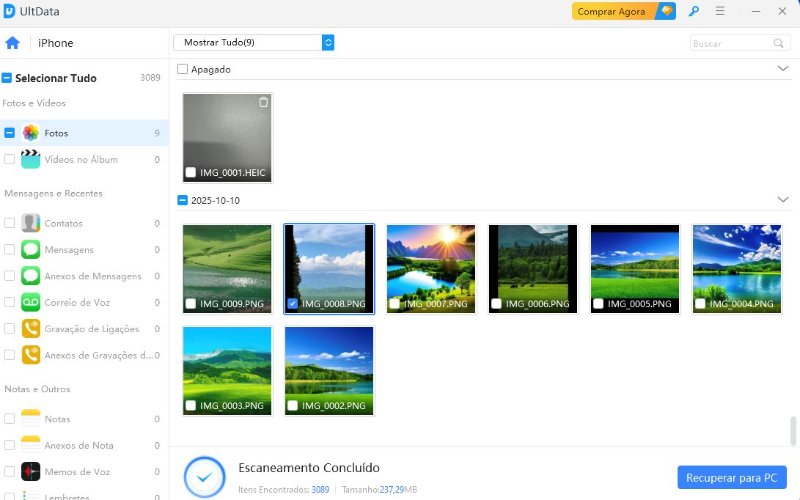Screen dimensions: 800x500
Task: Click the Contatos icon in sidebar
Action: [31, 223]
